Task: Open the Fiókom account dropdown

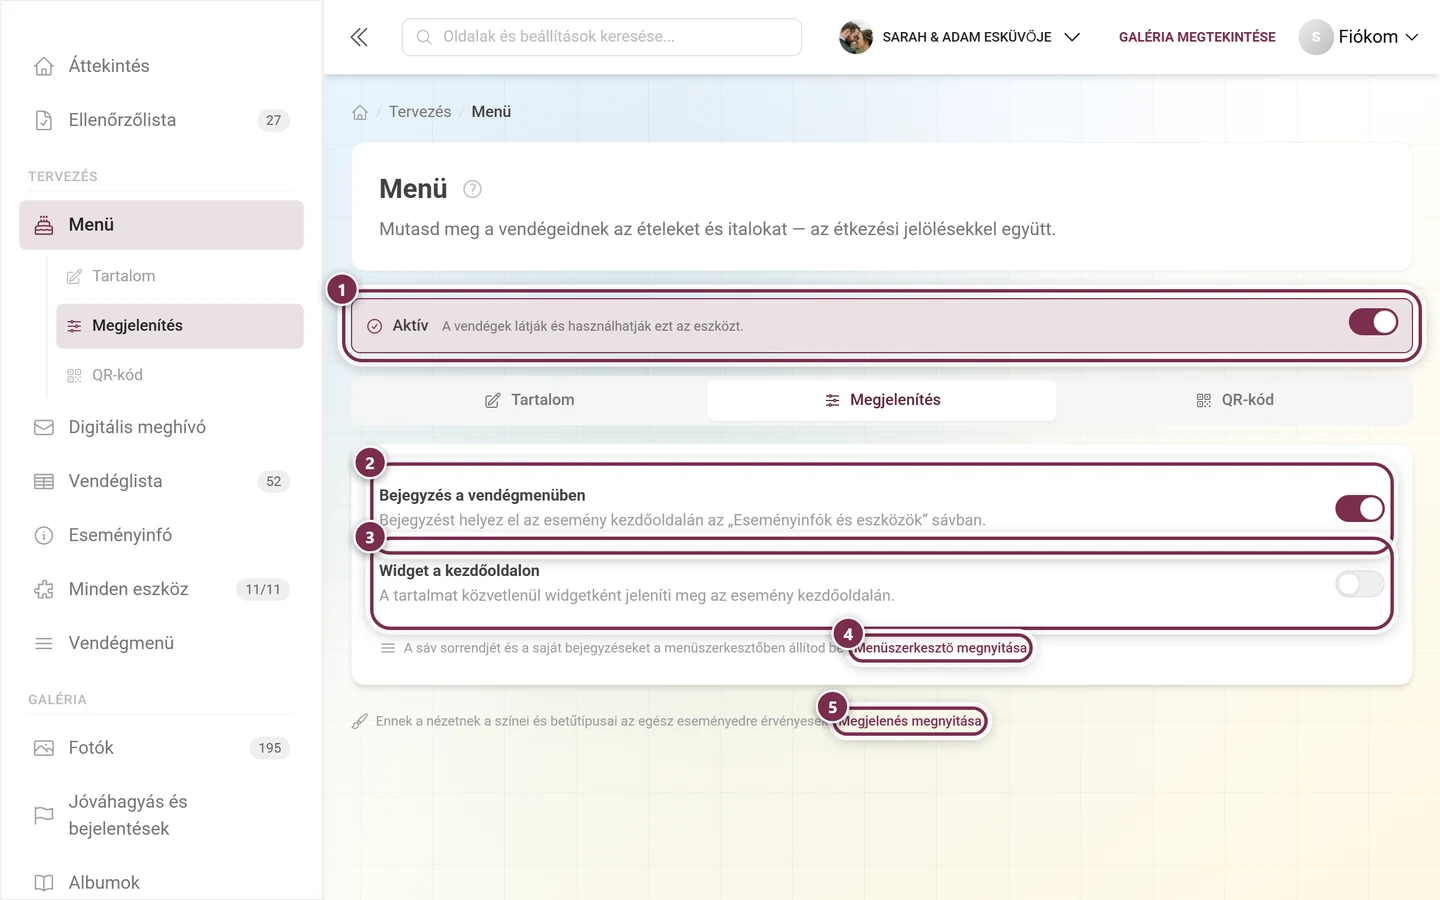Action: pyautogui.click(x=1359, y=37)
